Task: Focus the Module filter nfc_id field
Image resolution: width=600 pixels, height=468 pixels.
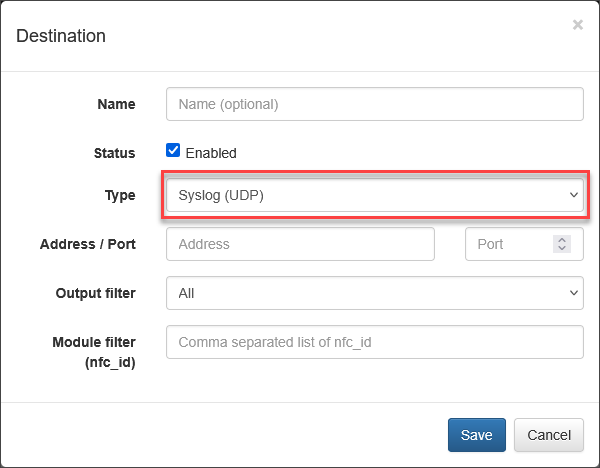Action: (x=375, y=342)
